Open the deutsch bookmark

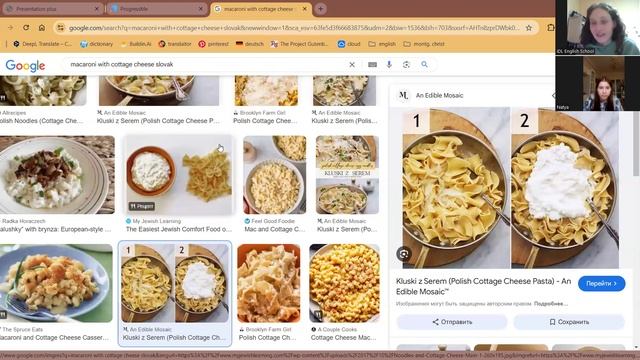click(249, 44)
